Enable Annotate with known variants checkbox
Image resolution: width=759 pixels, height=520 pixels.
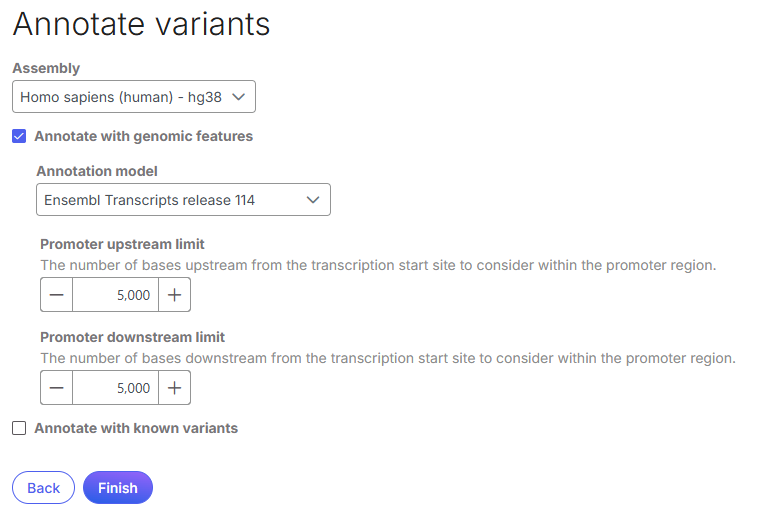(19, 428)
